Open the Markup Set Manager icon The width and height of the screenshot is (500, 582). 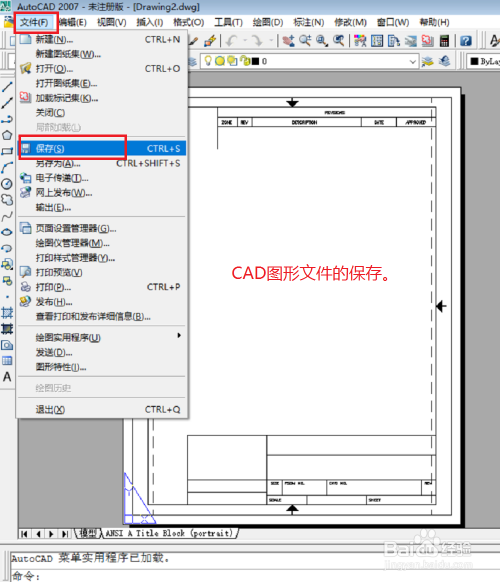click(x=427, y=40)
